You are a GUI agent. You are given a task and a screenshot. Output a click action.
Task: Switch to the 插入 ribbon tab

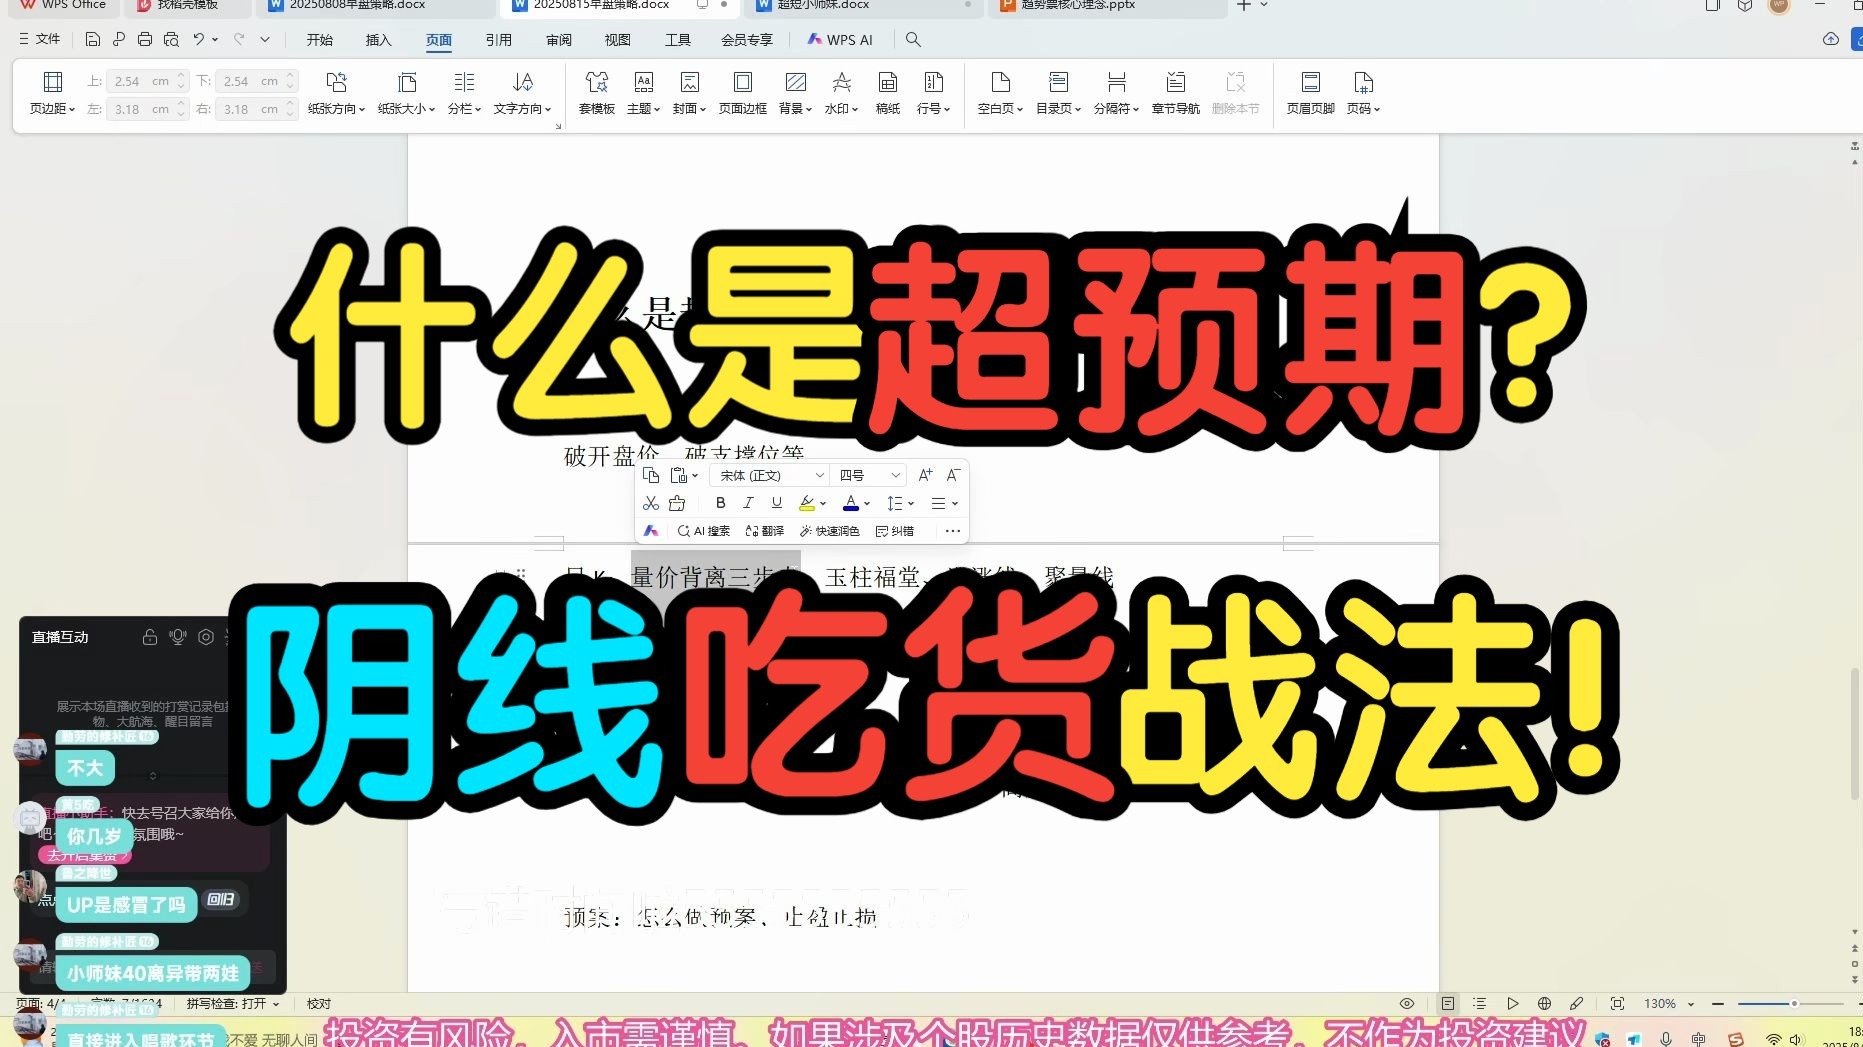(379, 40)
